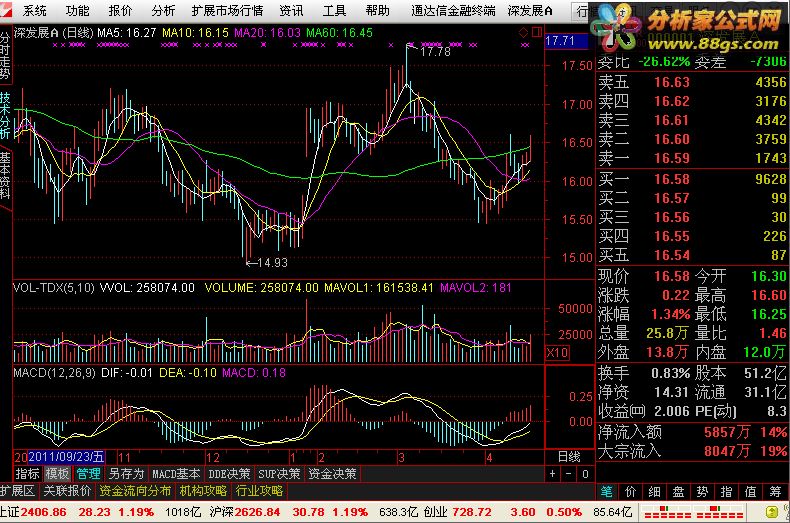Click the 日线 period label
Image resolution: width=790 pixels, height=523 pixels.
(x=569, y=456)
